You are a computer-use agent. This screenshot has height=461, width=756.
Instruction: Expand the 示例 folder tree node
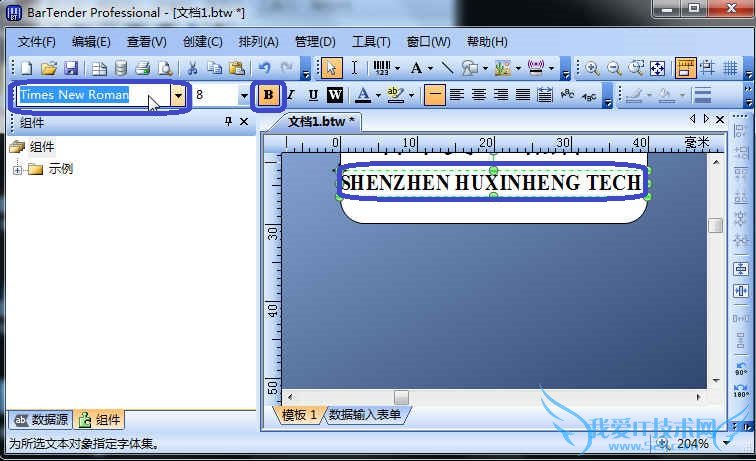pyautogui.click(x=17, y=170)
